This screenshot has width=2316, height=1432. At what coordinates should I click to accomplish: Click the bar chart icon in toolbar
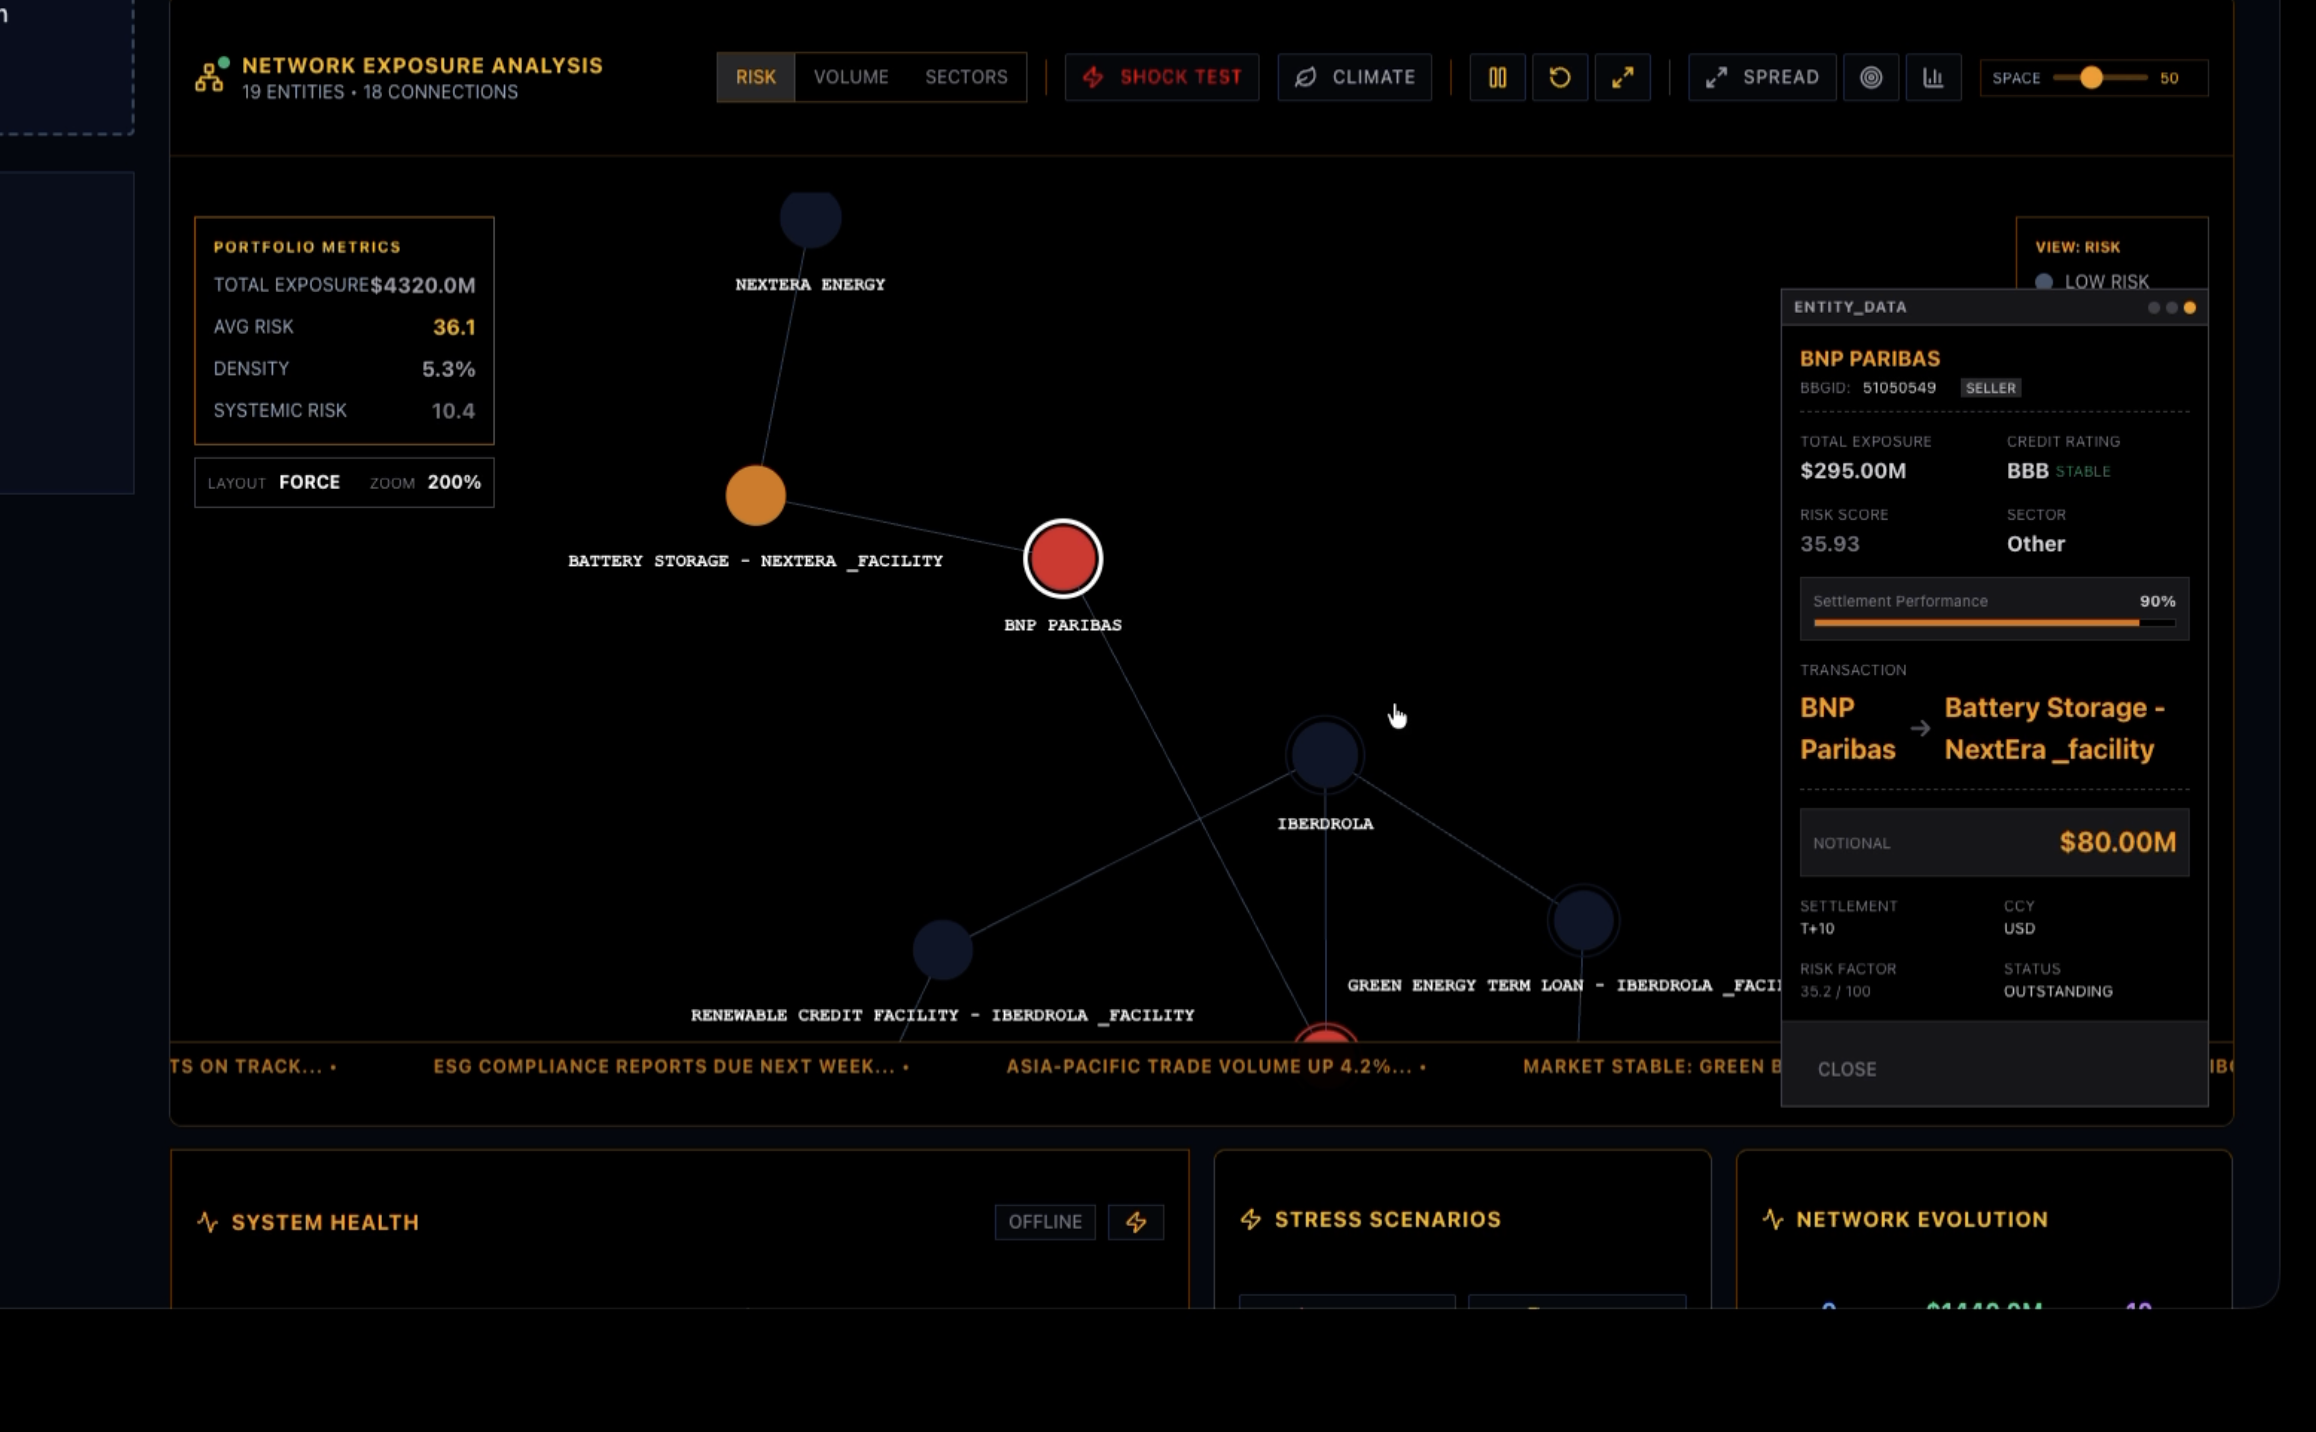coord(1933,77)
